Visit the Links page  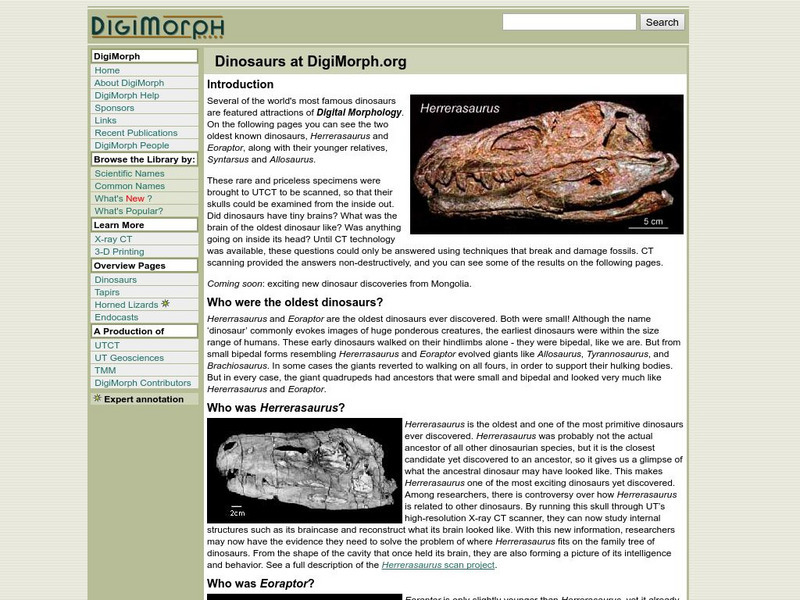[105, 120]
